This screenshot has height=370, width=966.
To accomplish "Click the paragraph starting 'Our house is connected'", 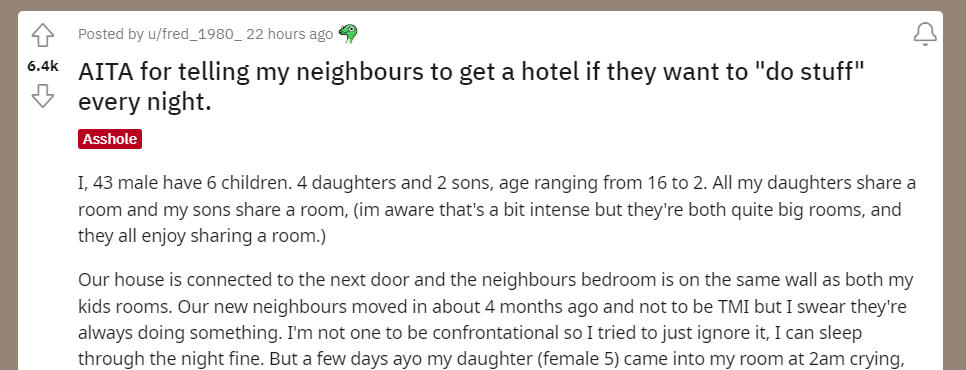I will [x=496, y=320].
